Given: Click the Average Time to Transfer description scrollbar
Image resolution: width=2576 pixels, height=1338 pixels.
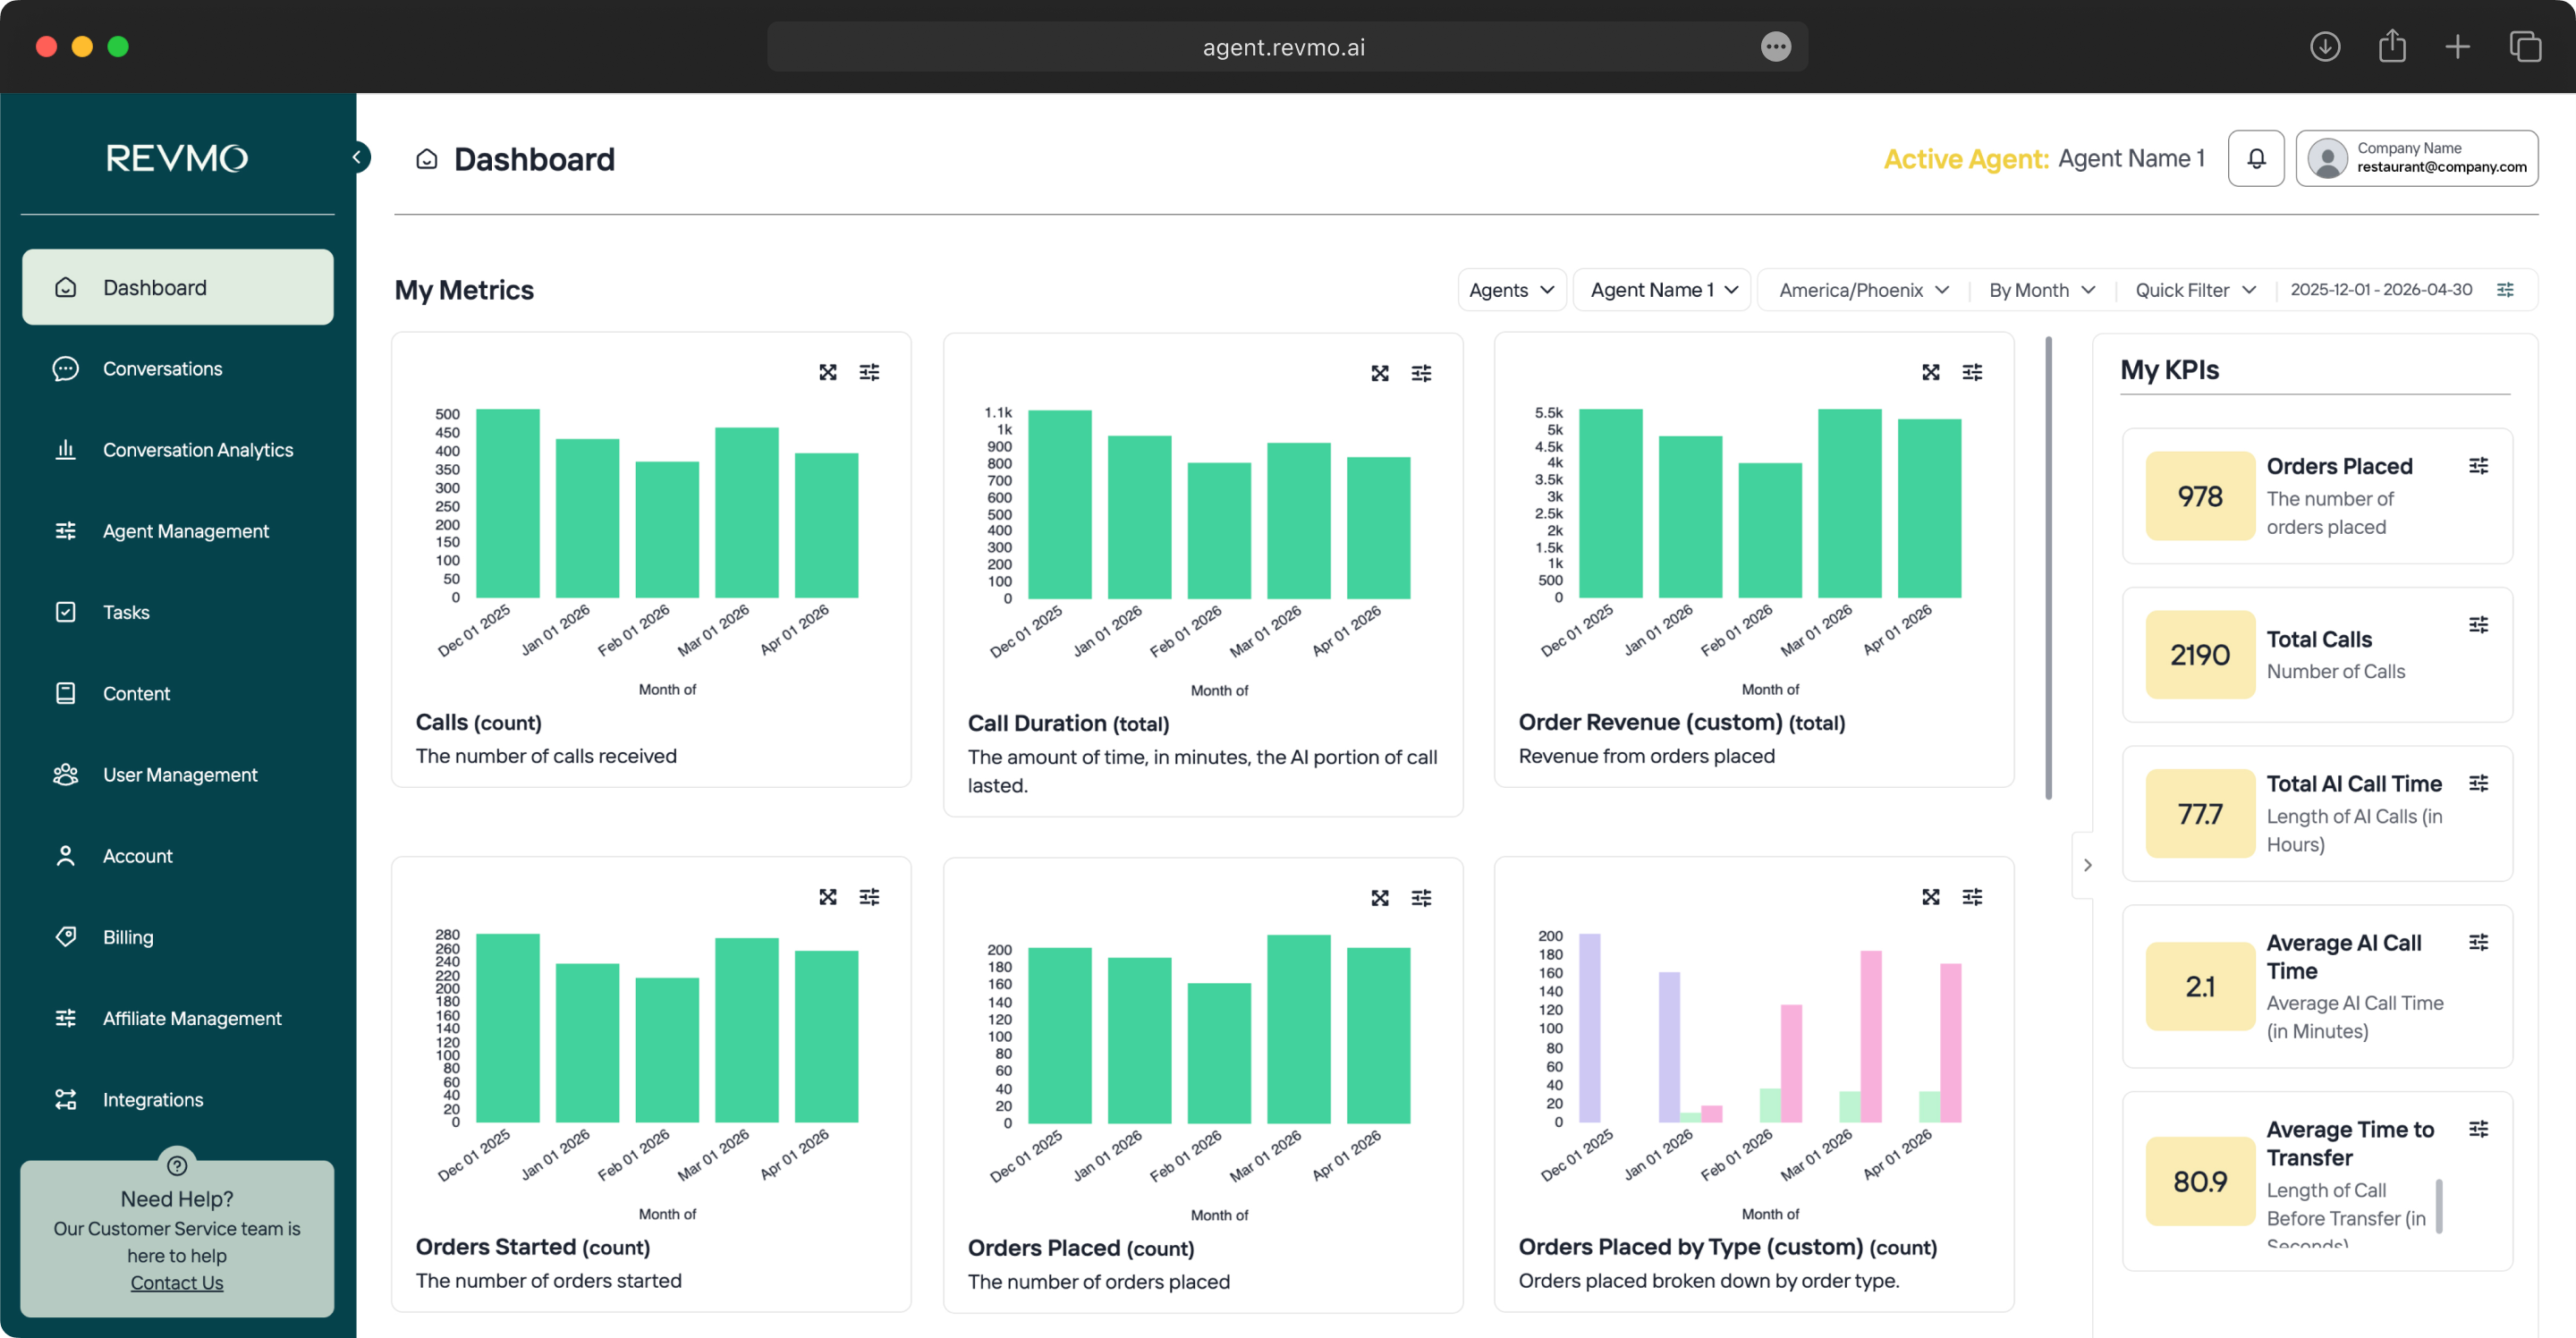Looking at the screenshot, I should [2440, 1206].
